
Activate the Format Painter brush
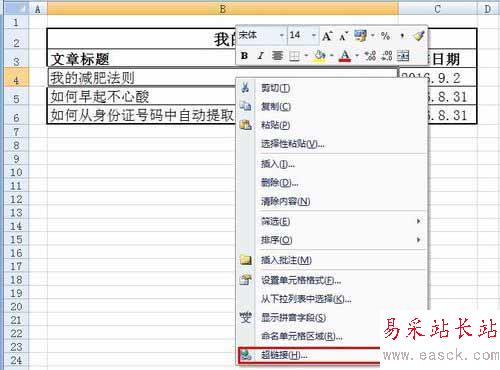point(419,35)
